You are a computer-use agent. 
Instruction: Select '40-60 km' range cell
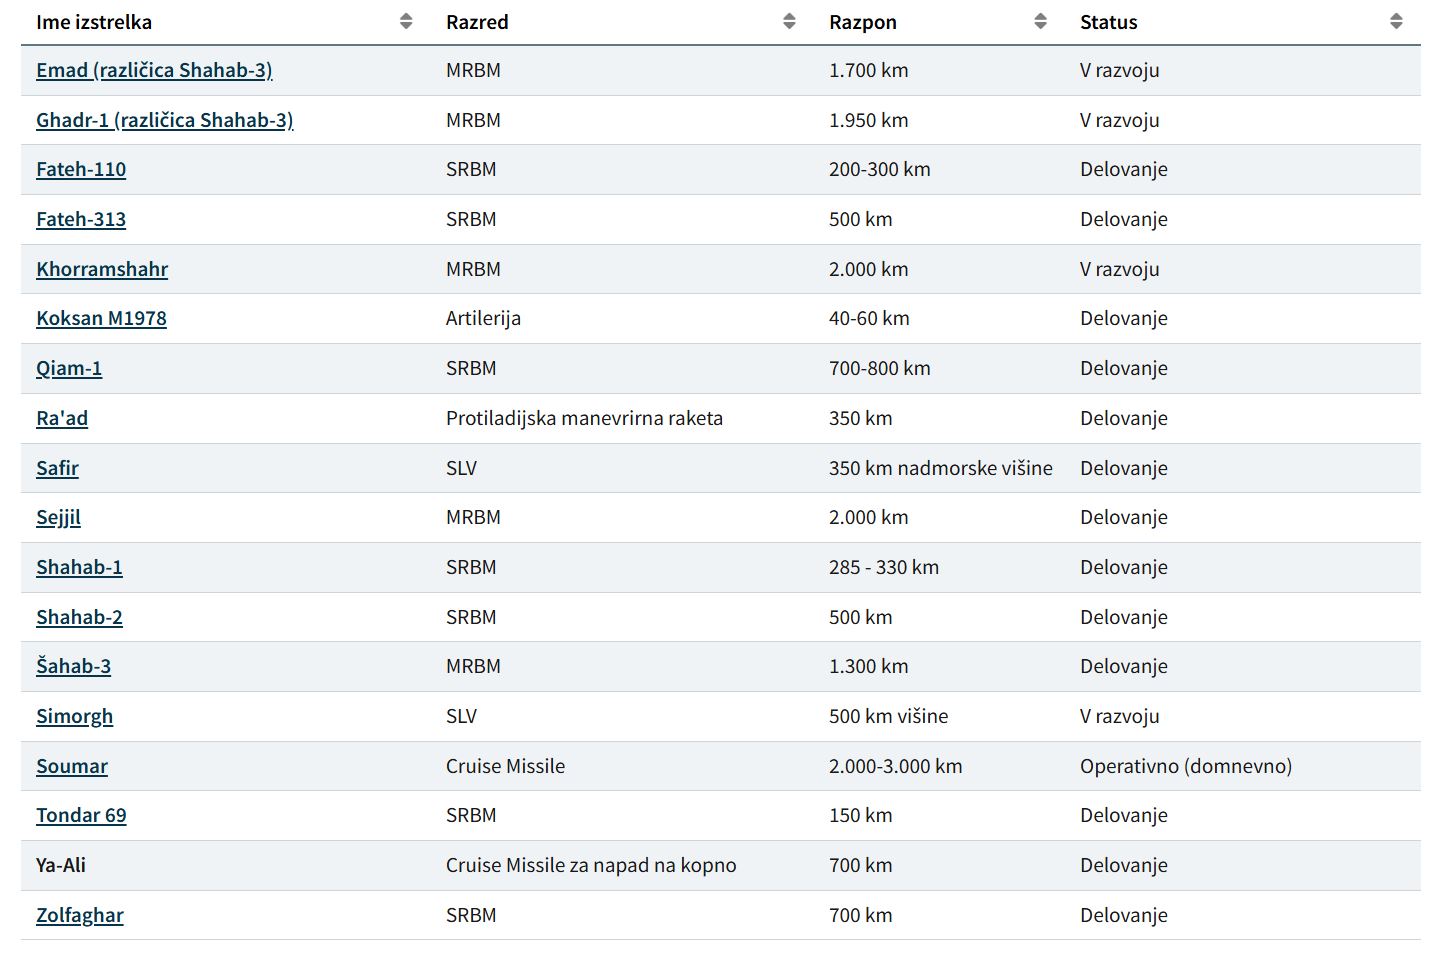tap(939, 318)
